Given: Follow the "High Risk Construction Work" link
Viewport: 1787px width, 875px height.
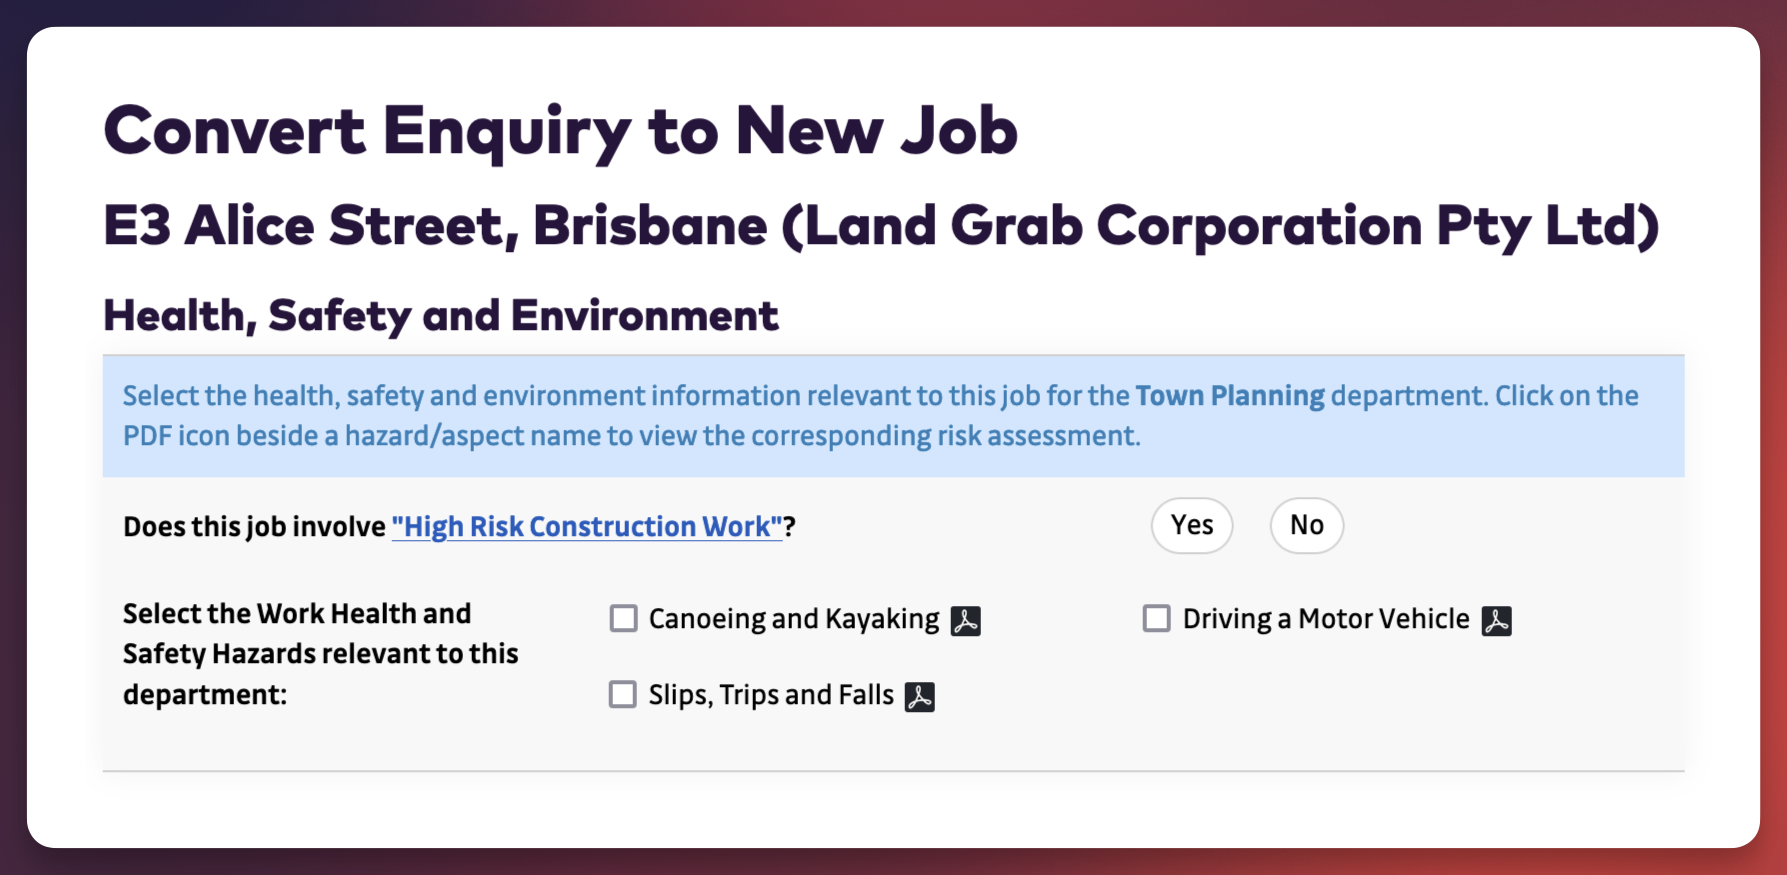Looking at the screenshot, I should (587, 527).
